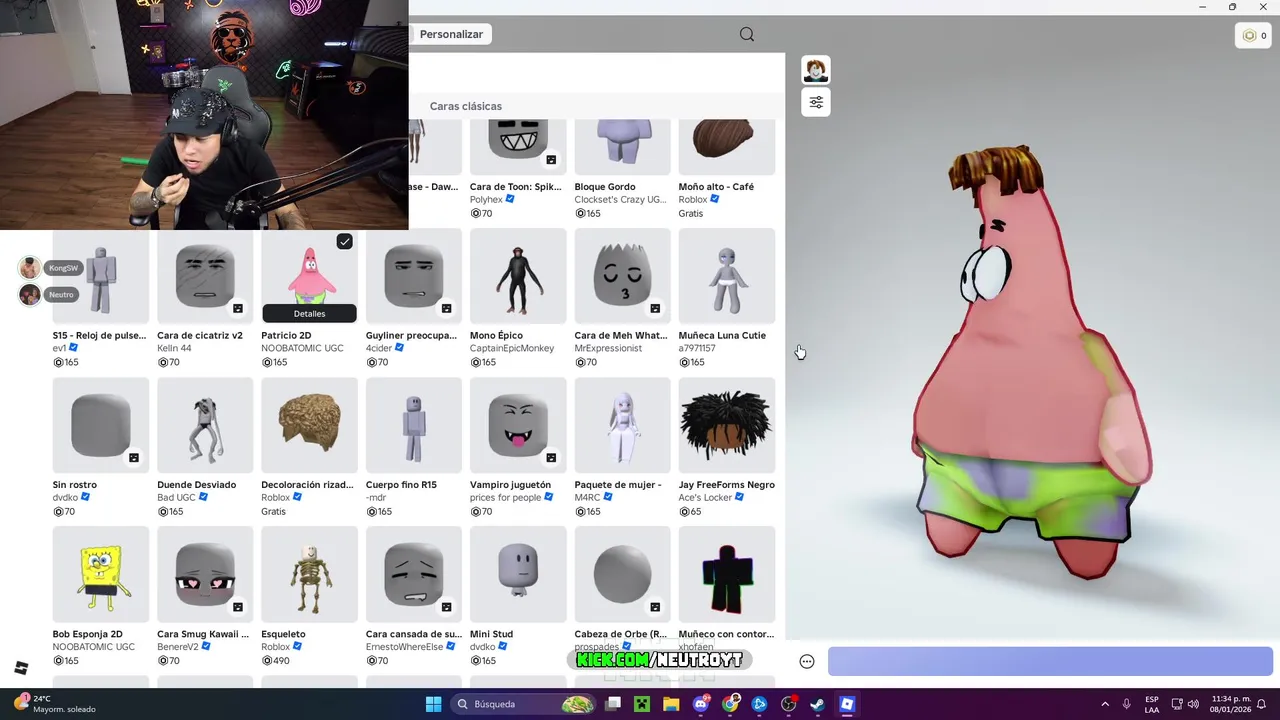Select the Muñeca Luna Cutie item

pos(727,276)
